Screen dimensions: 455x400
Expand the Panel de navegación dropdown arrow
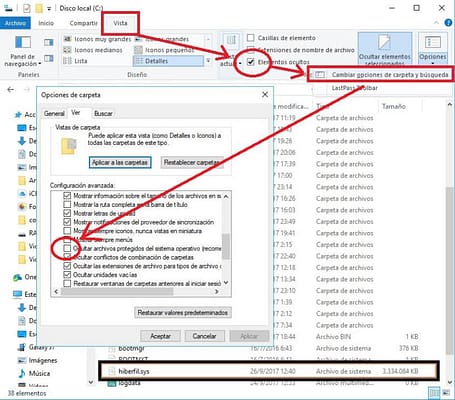point(40,64)
